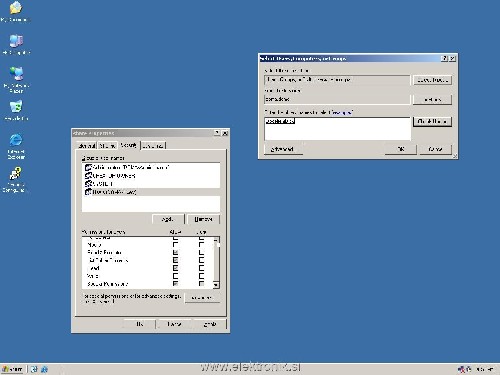Click the location read-only field

[337, 99]
